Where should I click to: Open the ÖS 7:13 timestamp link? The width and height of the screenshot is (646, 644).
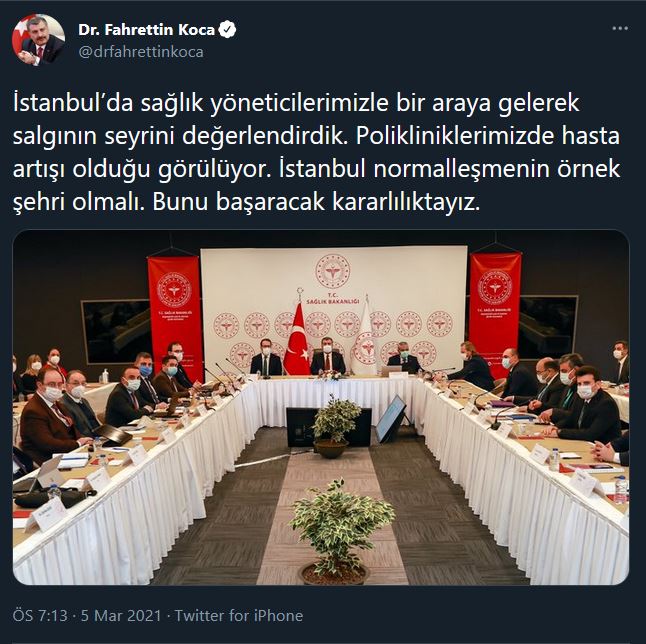point(40,615)
